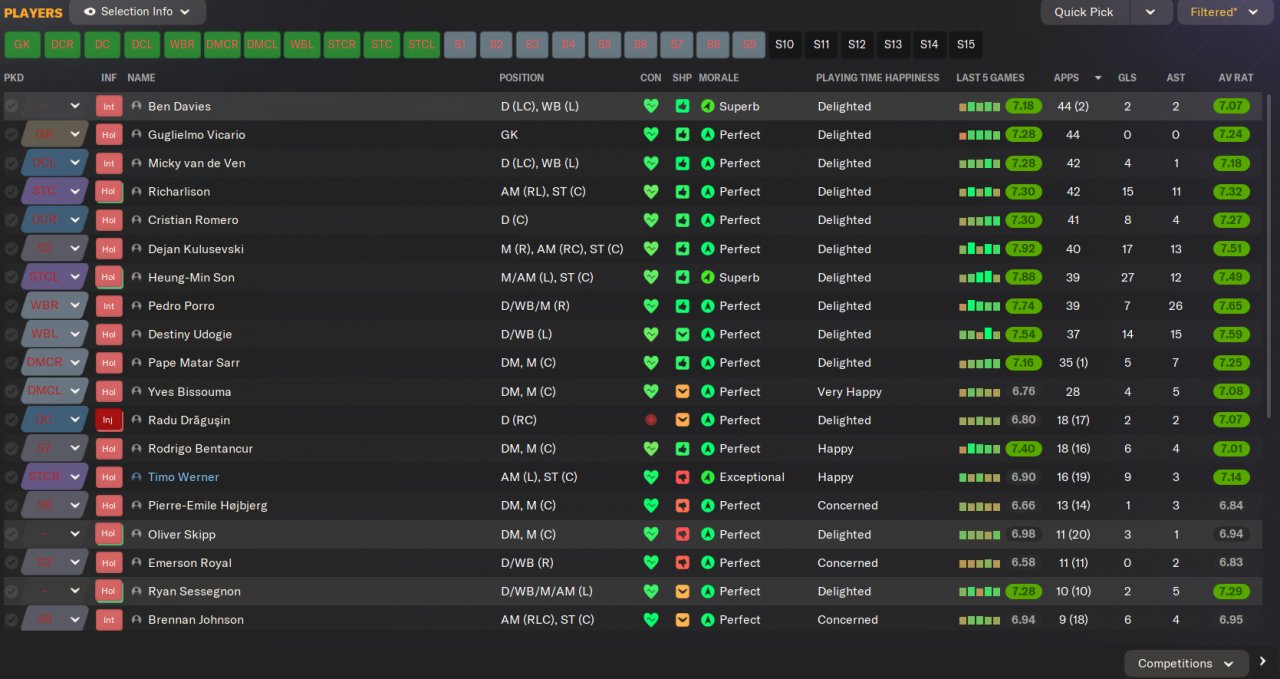Click Brennan Johnson's Int info badge
This screenshot has height=679, width=1280.
[x=109, y=620]
